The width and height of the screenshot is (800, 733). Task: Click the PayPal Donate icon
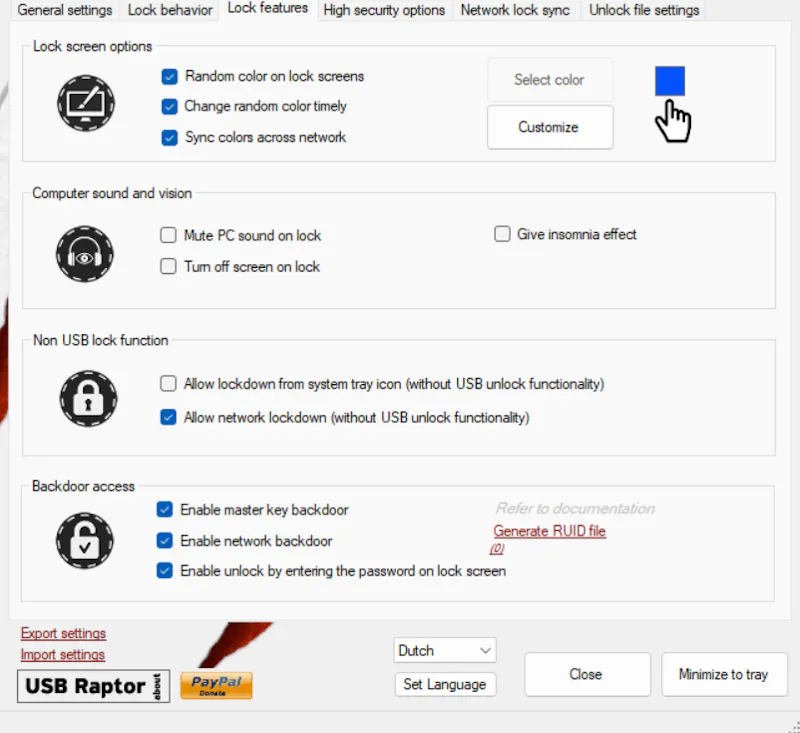[216, 685]
